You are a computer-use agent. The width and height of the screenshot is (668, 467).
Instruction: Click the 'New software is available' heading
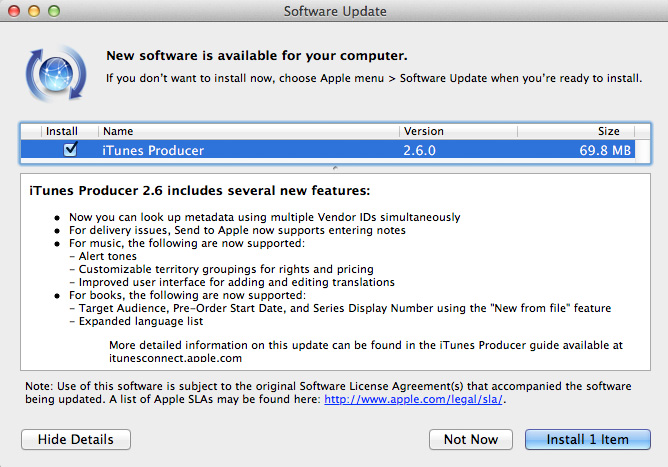click(x=257, y=56)
